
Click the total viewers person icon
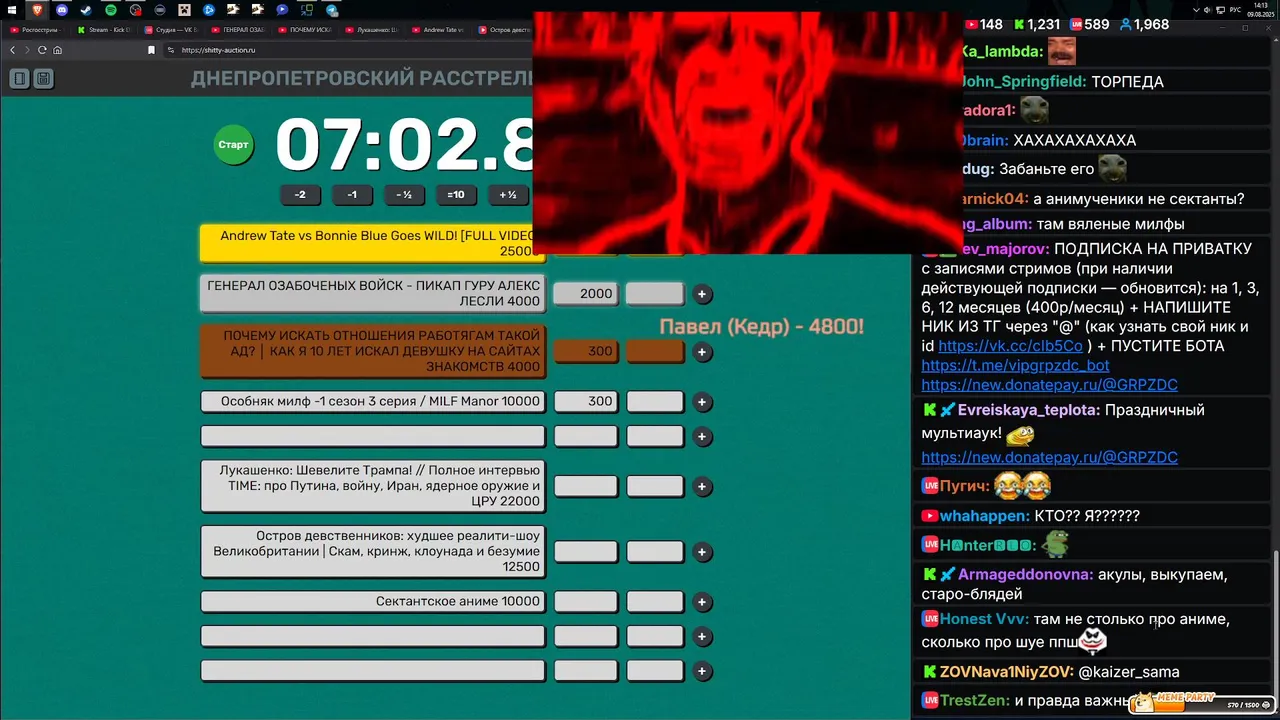click(1126, 24)
